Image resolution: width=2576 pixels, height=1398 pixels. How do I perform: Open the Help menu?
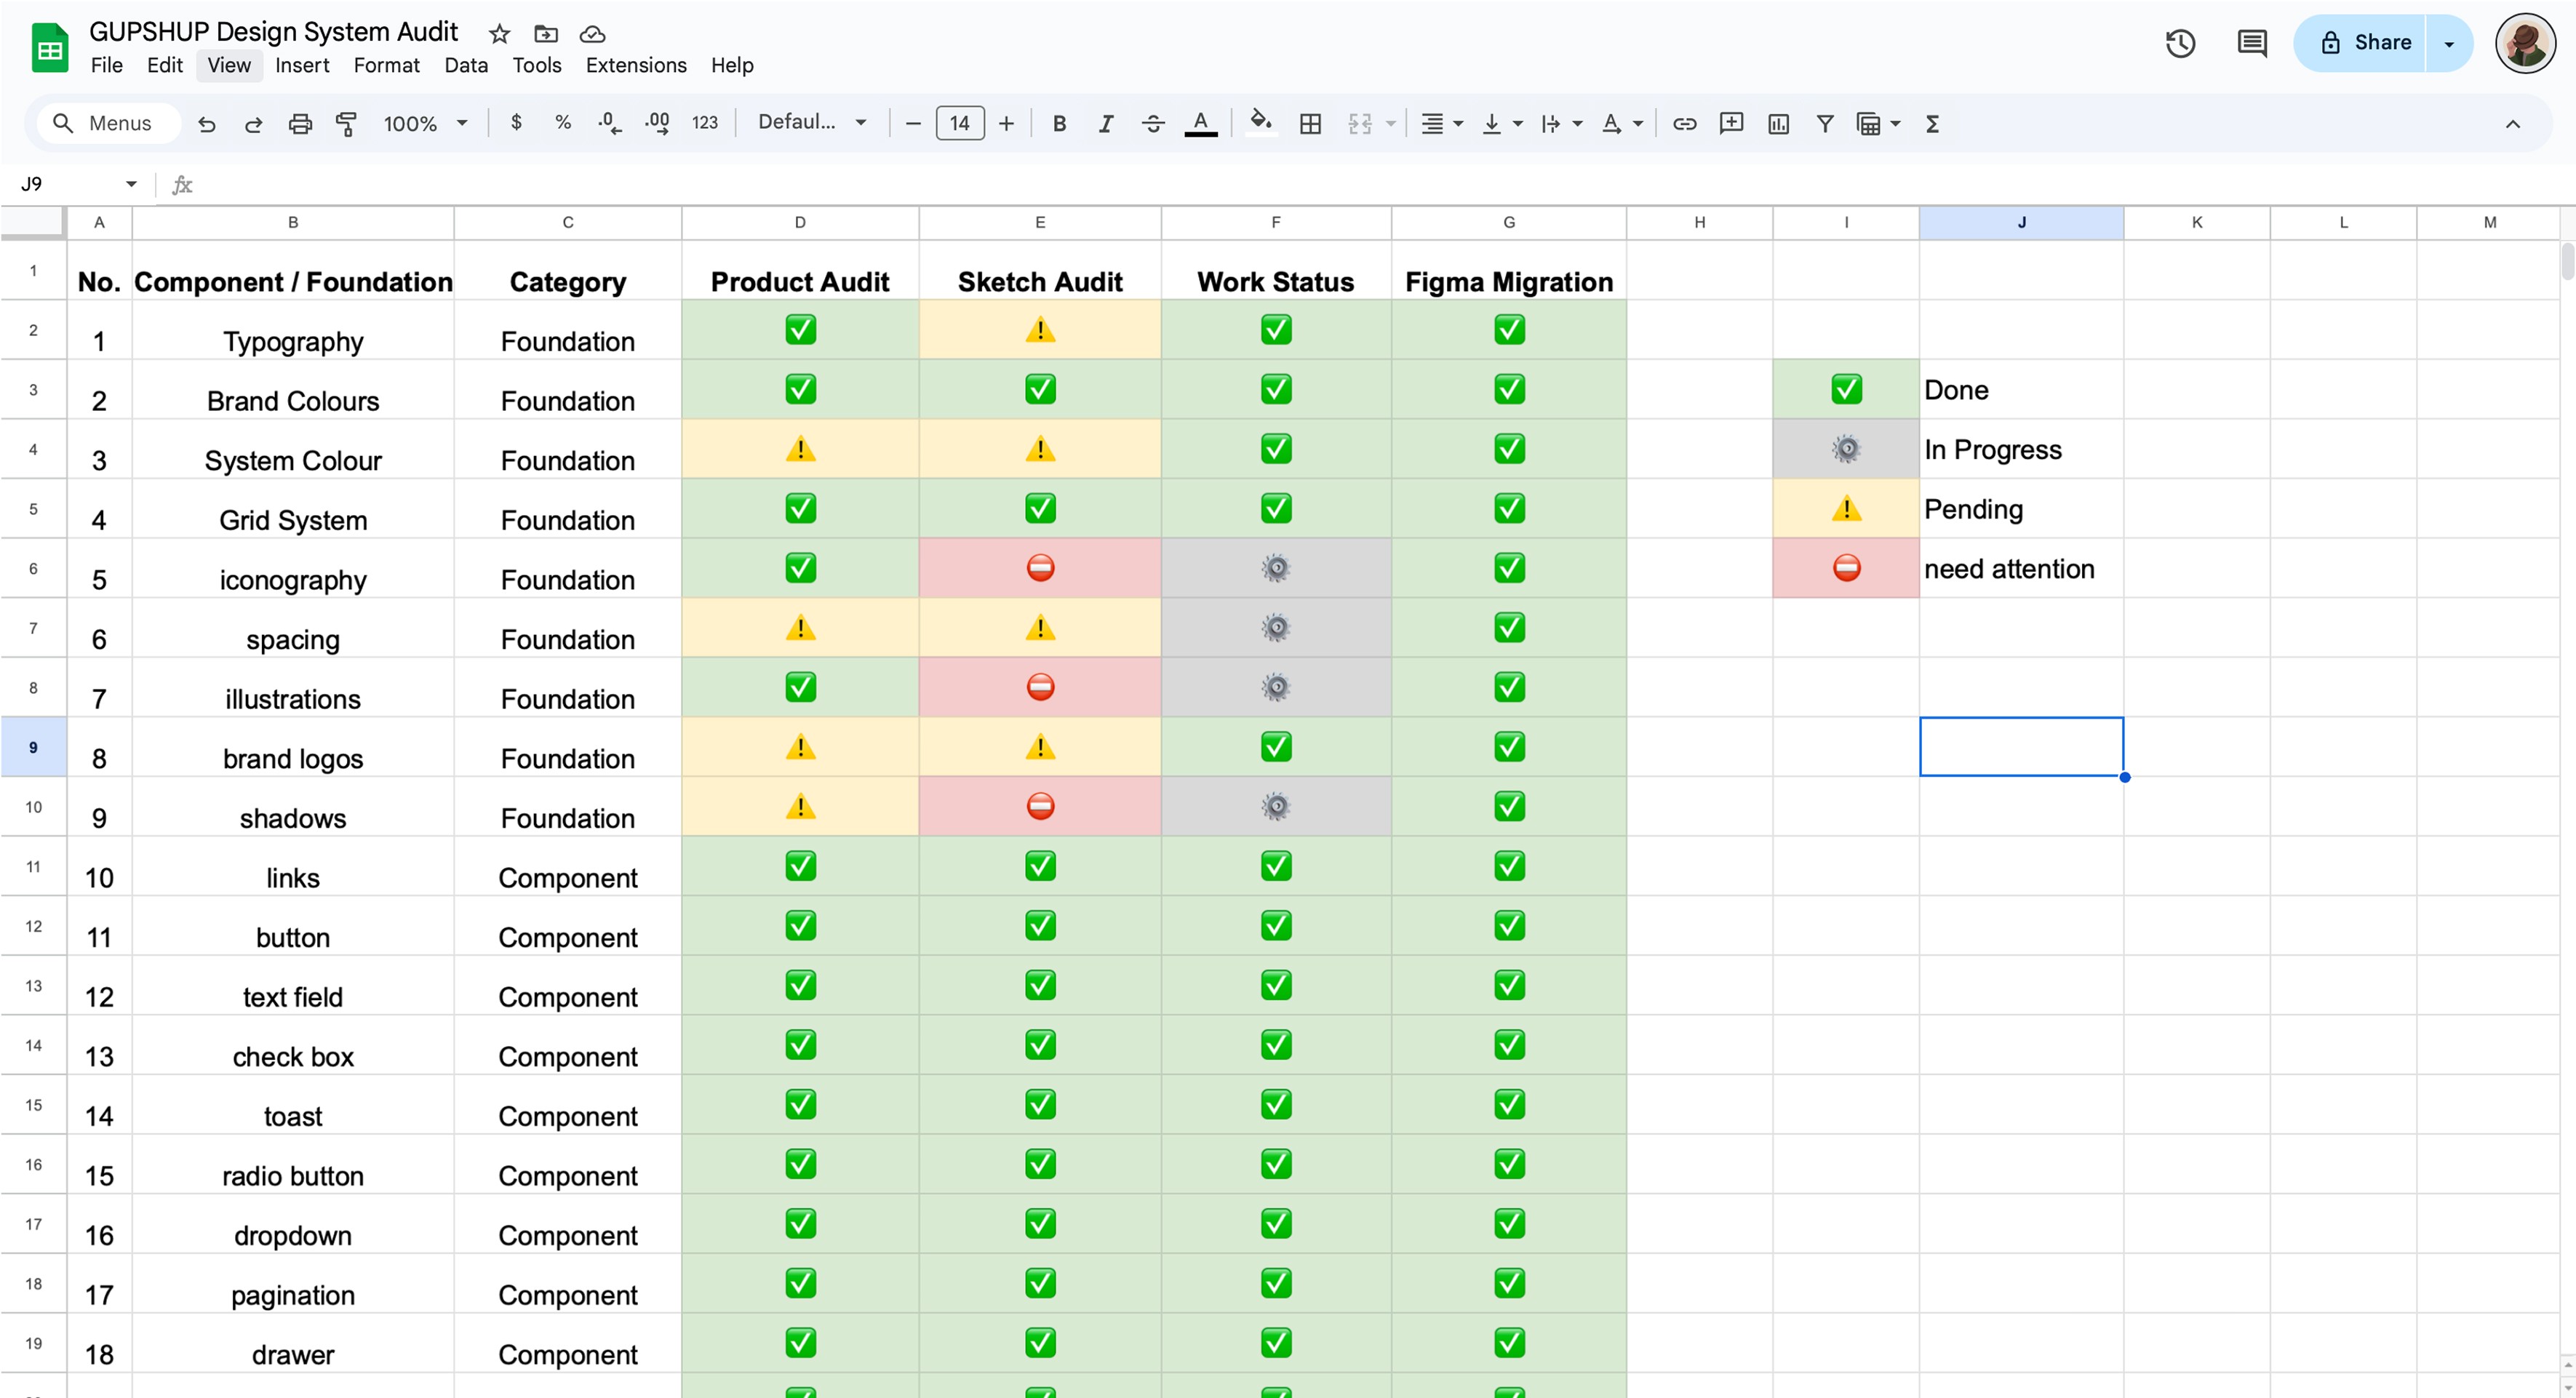coord(732,65)
